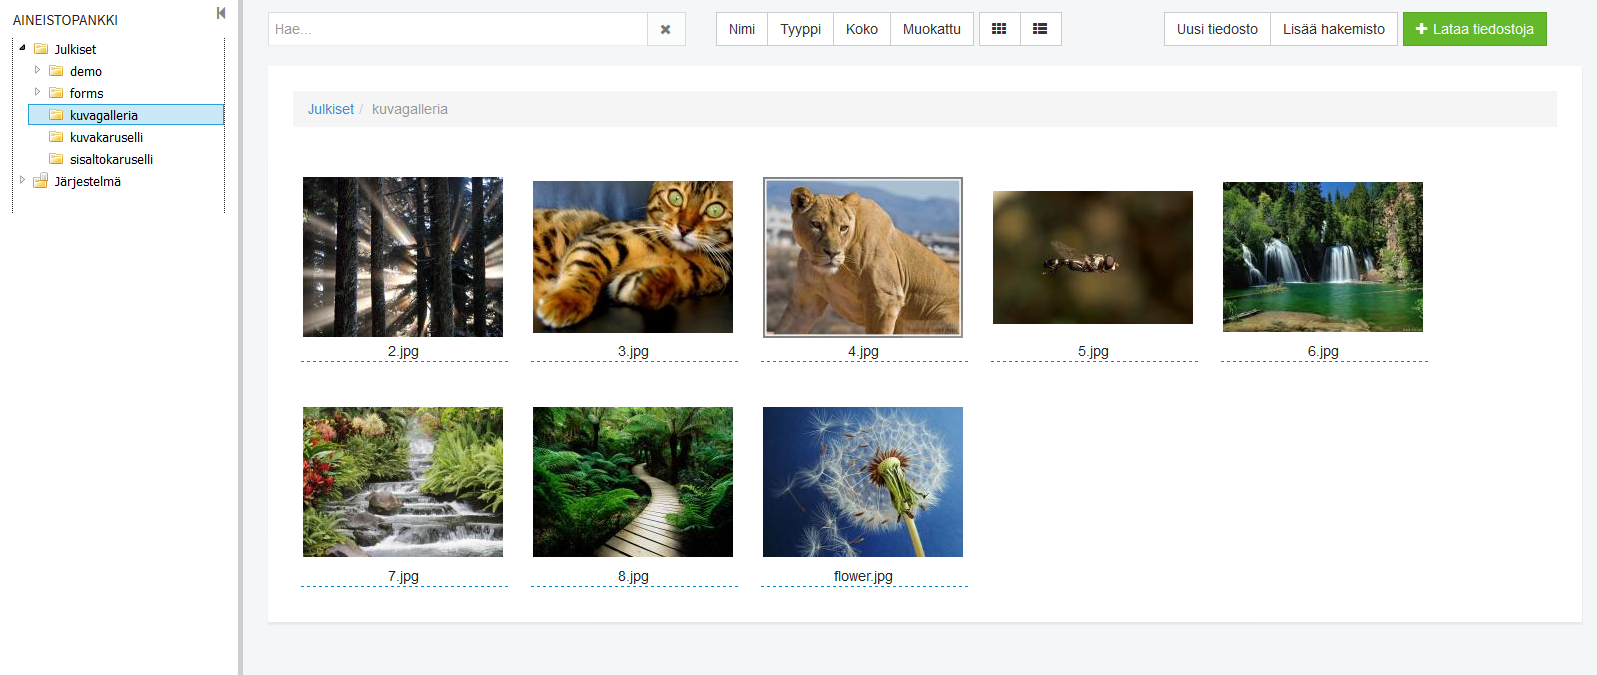Viewport: 1597px width, 675px height.
Task: Sort files by Tyyppi
Action: tap(800, 29)
